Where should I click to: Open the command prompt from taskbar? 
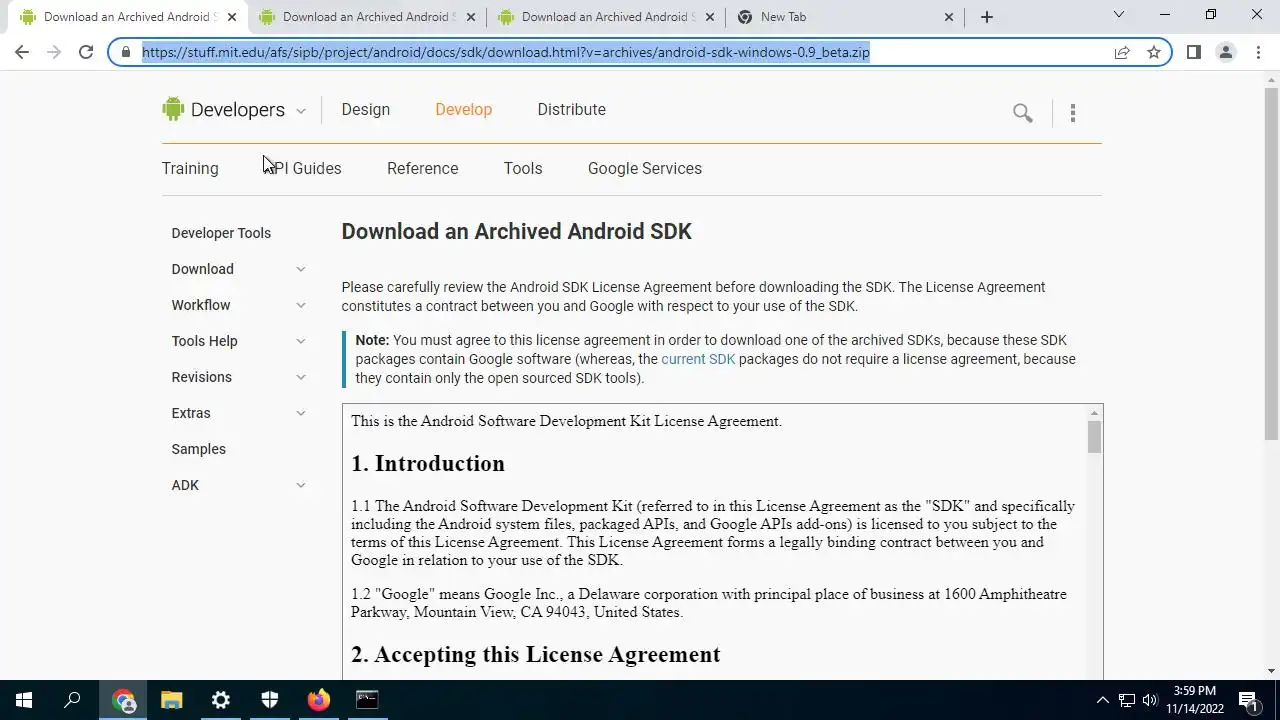tap(367, 700)
